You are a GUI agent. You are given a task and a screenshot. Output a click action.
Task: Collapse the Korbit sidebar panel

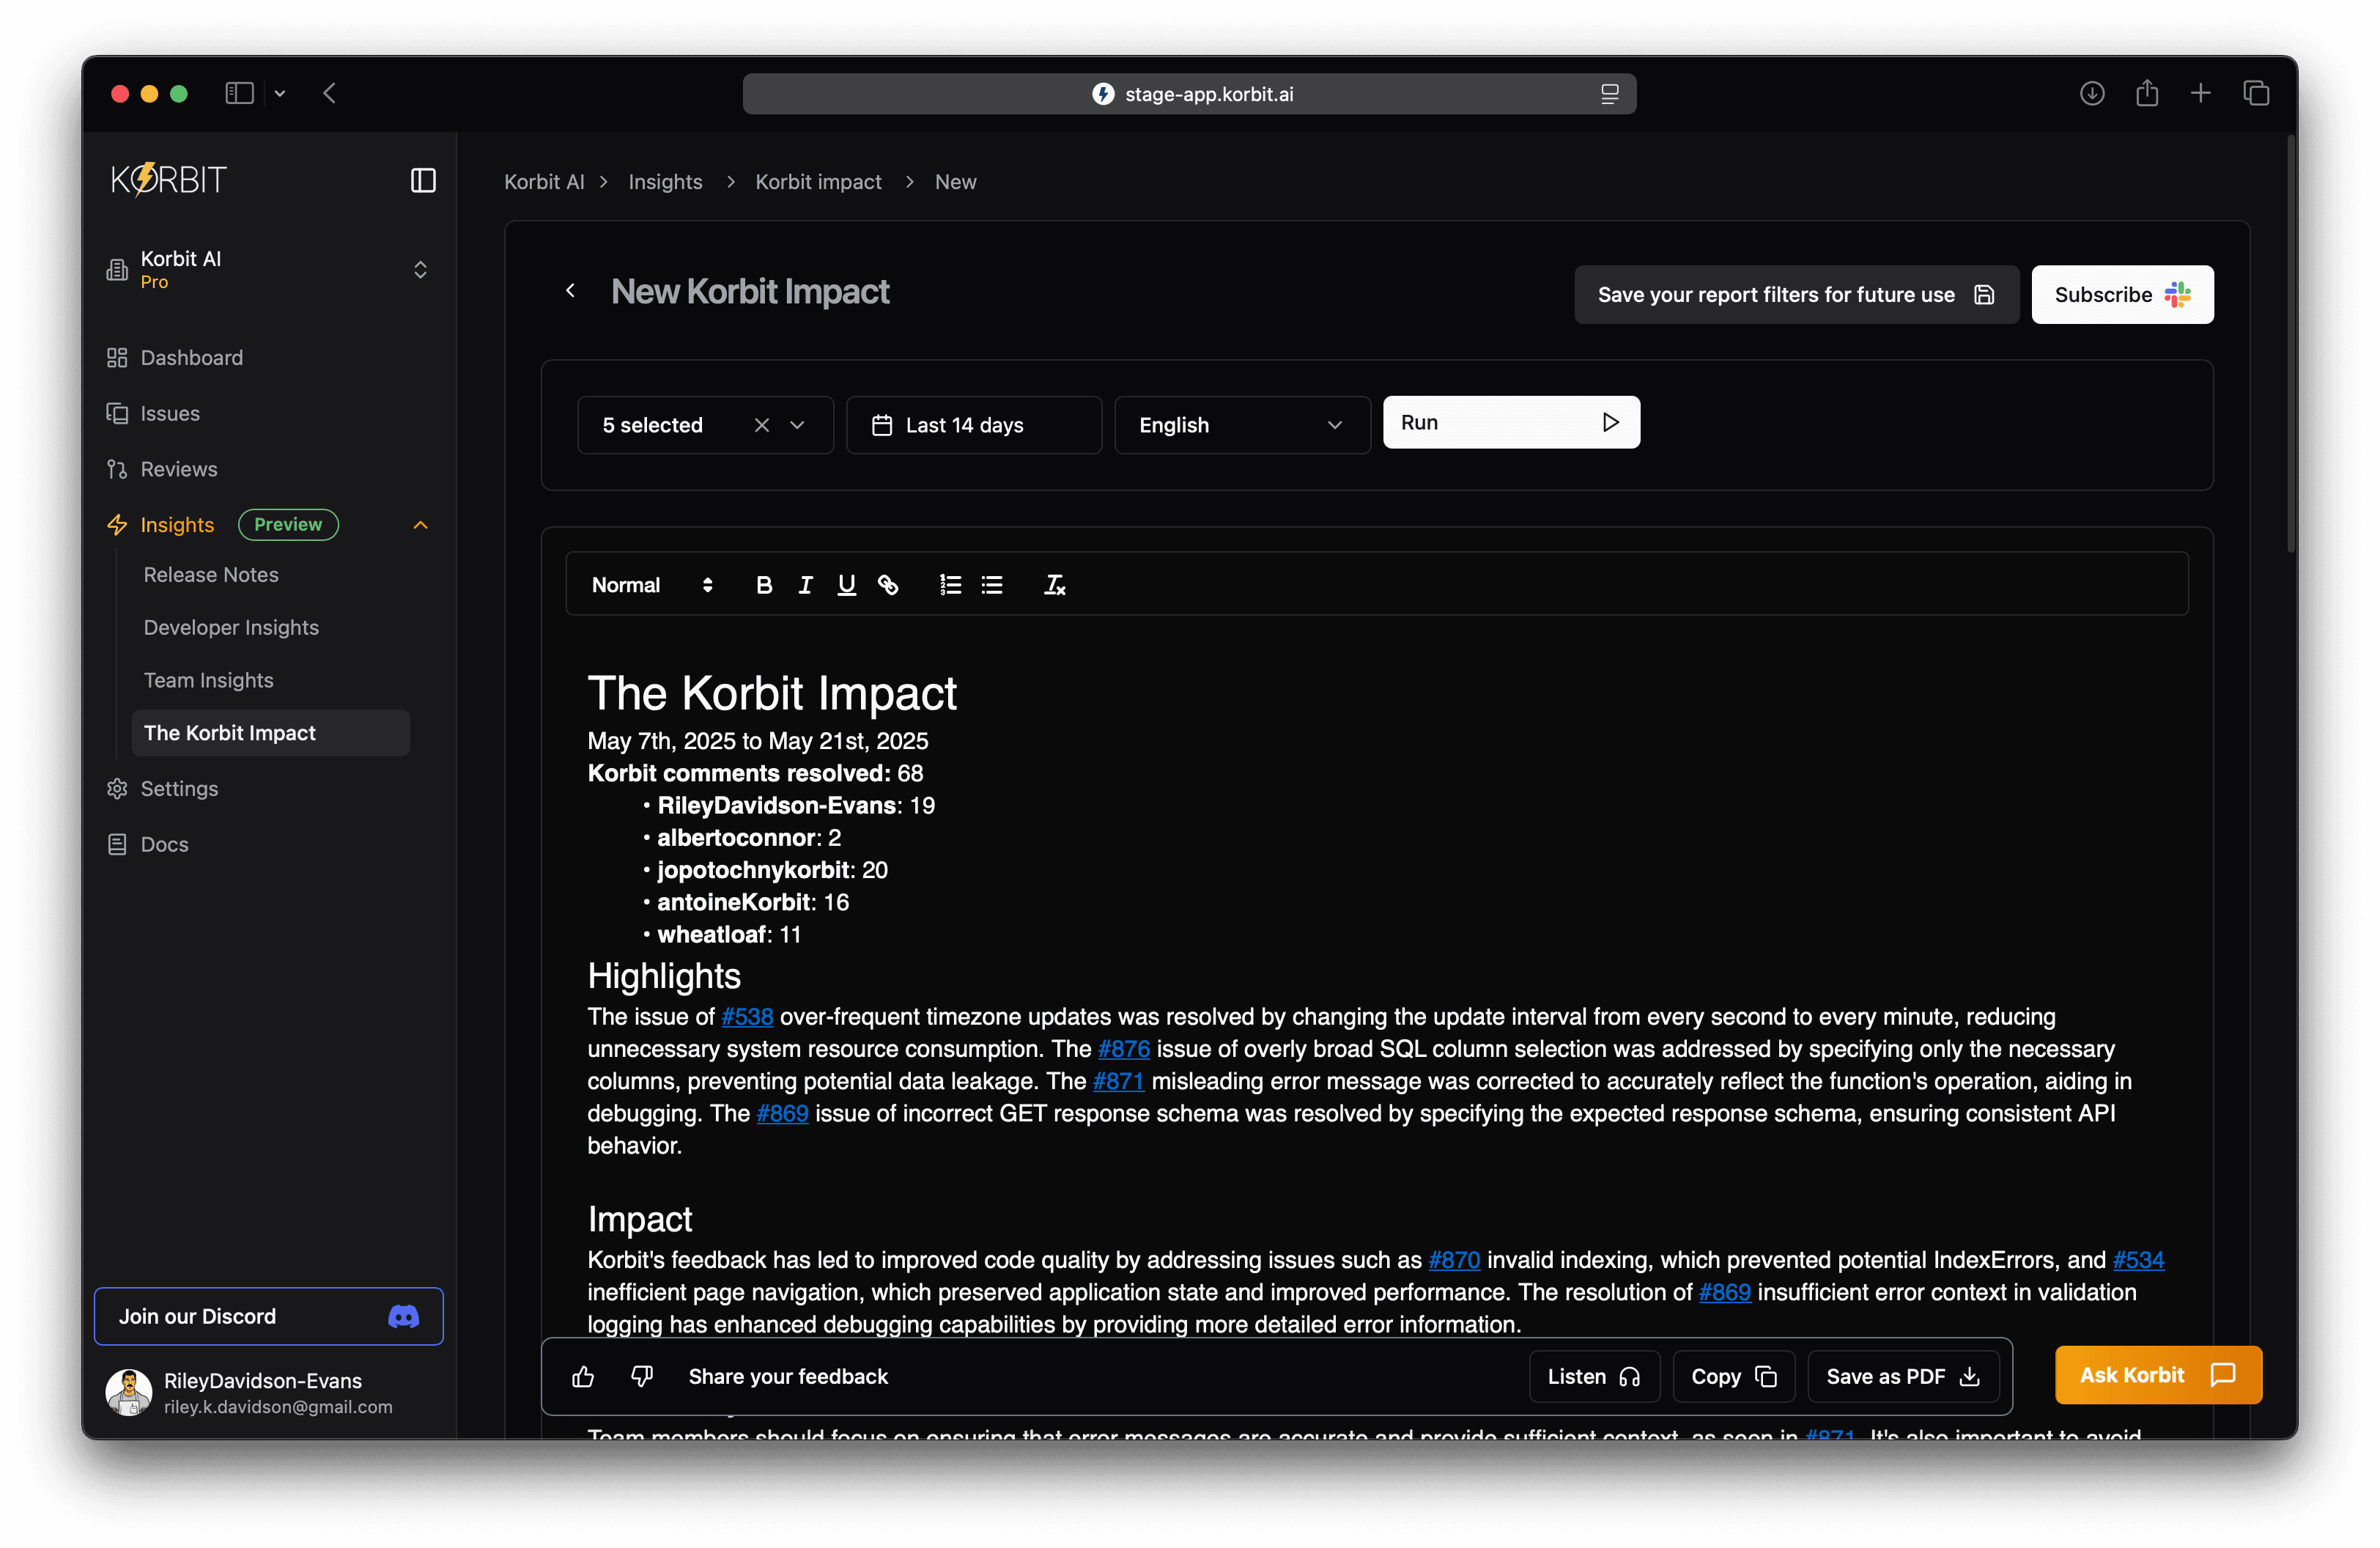pos(423,180)
